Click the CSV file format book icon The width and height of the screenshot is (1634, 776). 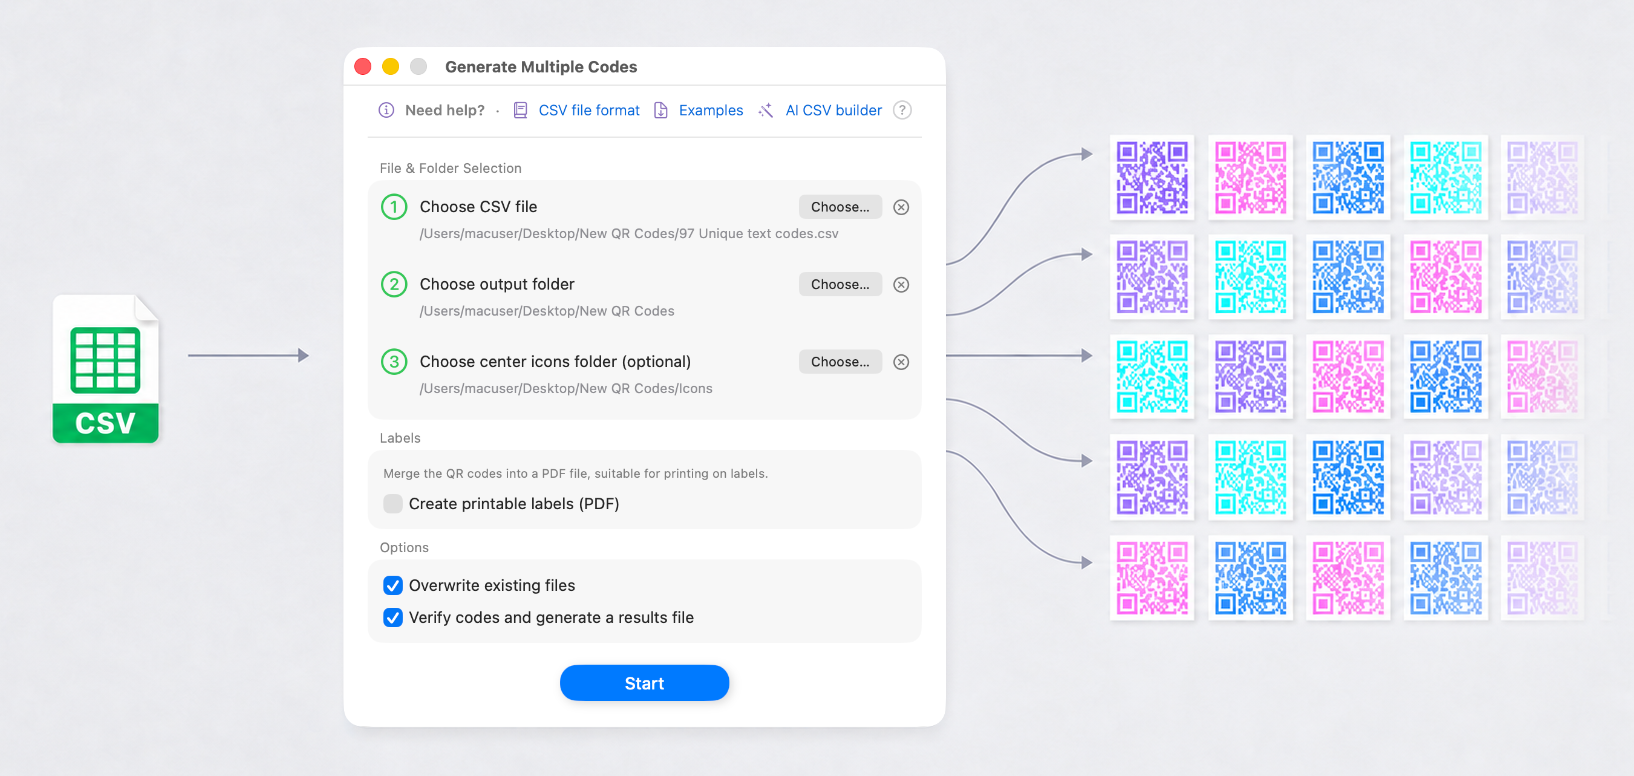[520, 110]
